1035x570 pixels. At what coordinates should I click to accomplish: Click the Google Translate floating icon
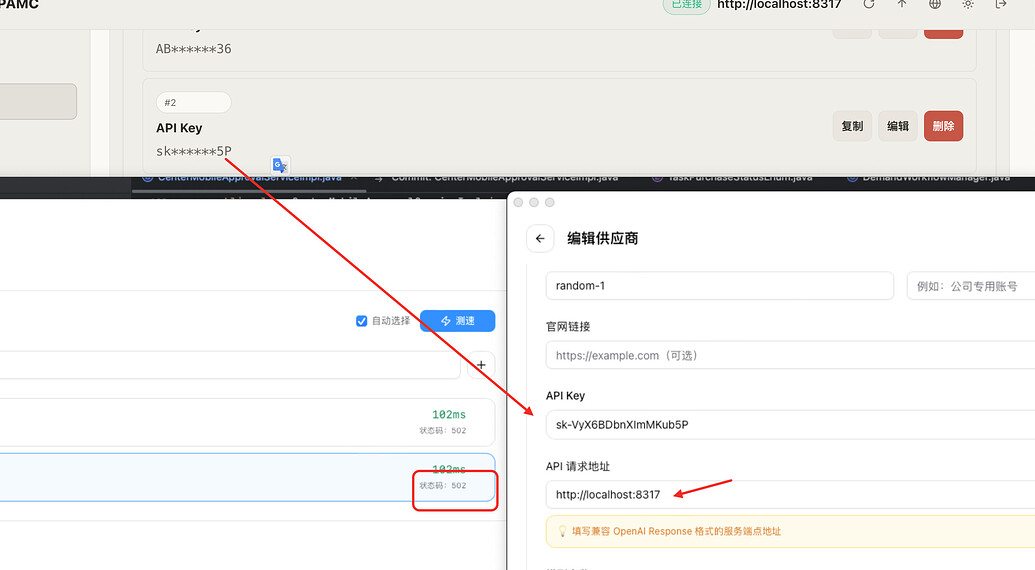(x=280, y=165)
